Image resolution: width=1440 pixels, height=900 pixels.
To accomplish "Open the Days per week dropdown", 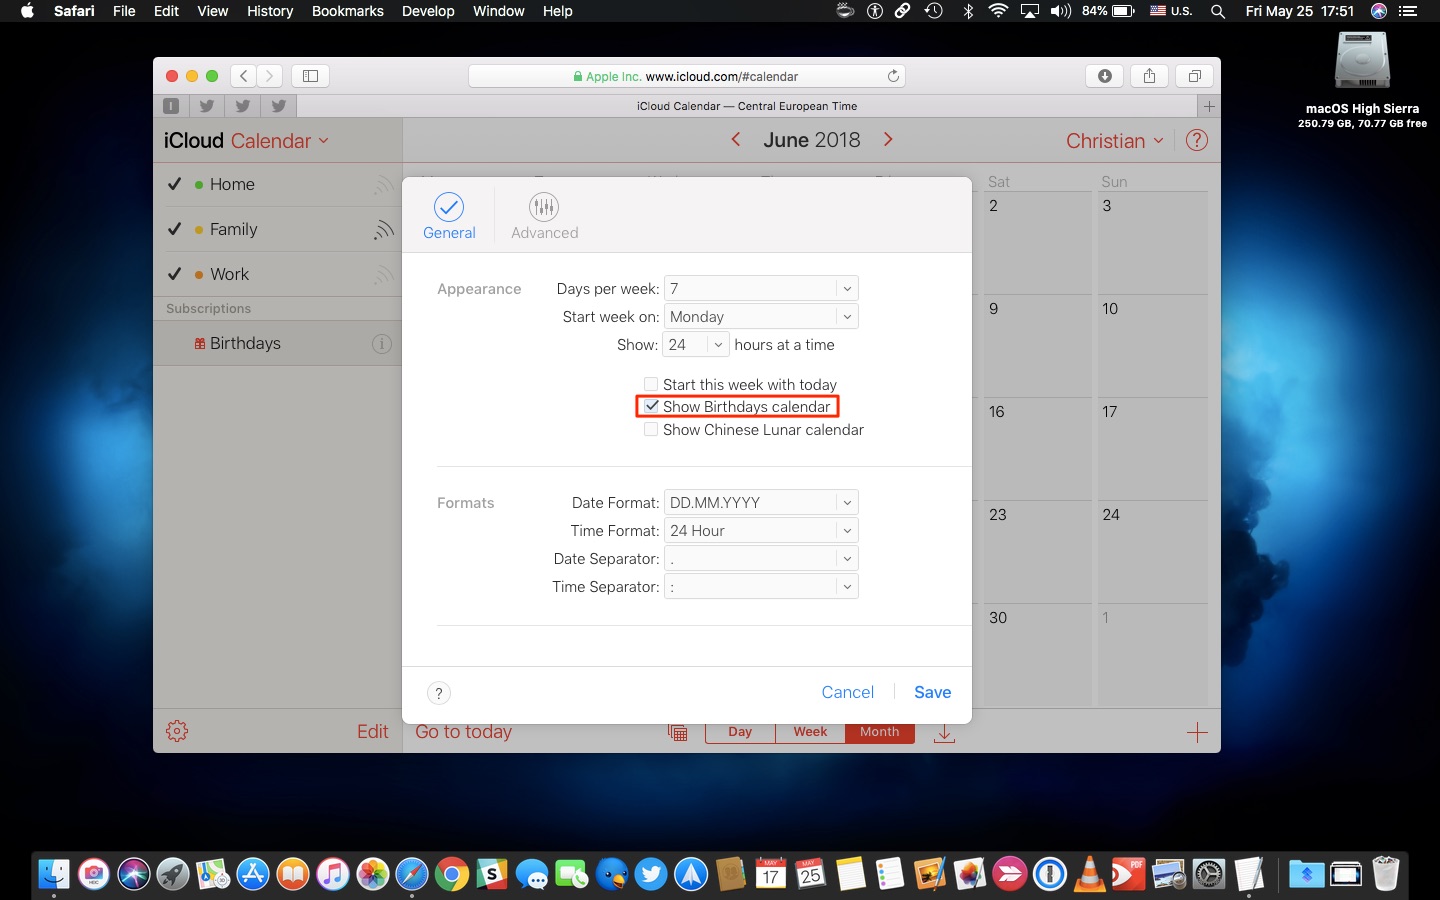I will 761,288.
